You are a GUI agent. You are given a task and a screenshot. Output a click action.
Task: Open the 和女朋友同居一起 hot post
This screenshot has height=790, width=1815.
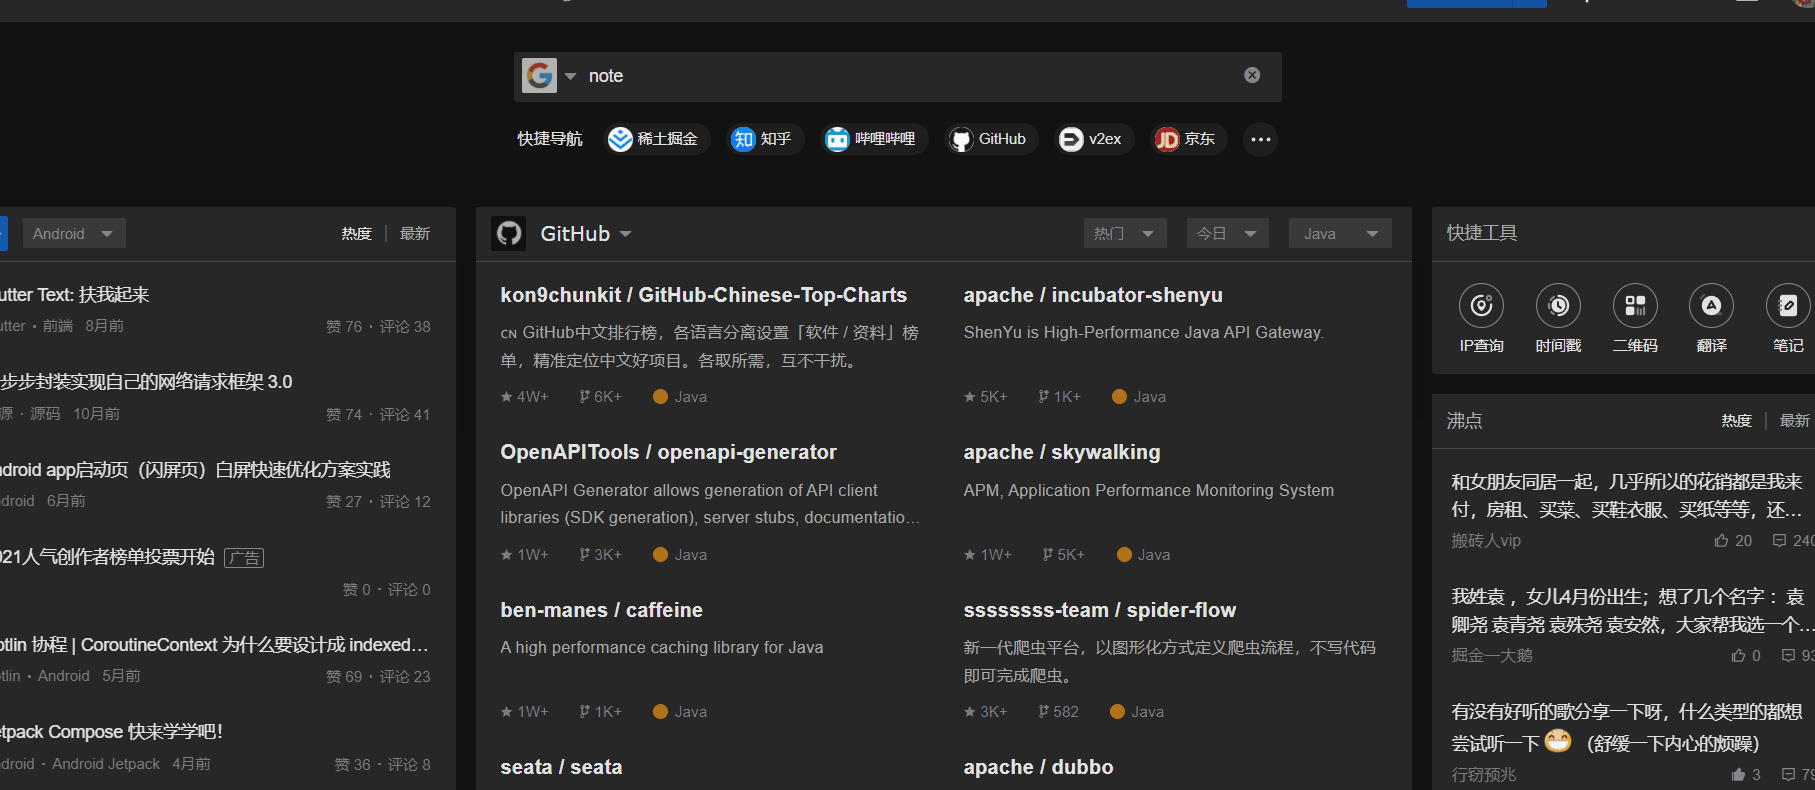1627,496
